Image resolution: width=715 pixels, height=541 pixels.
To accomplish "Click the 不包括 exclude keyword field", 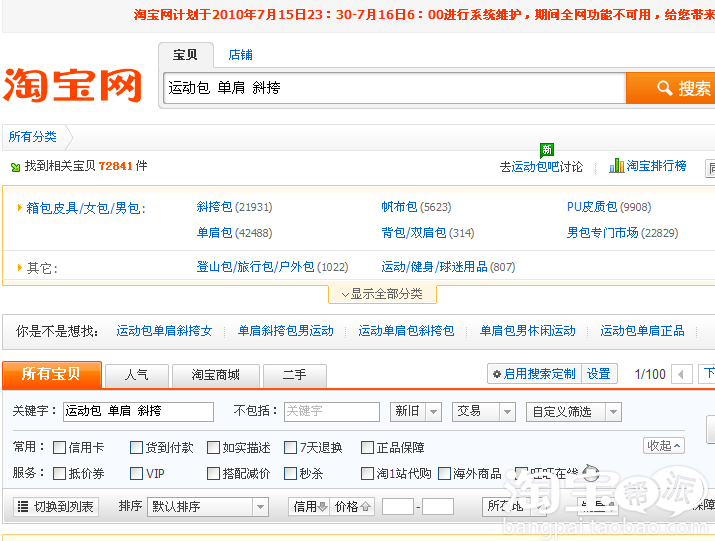I will (332, 411).
